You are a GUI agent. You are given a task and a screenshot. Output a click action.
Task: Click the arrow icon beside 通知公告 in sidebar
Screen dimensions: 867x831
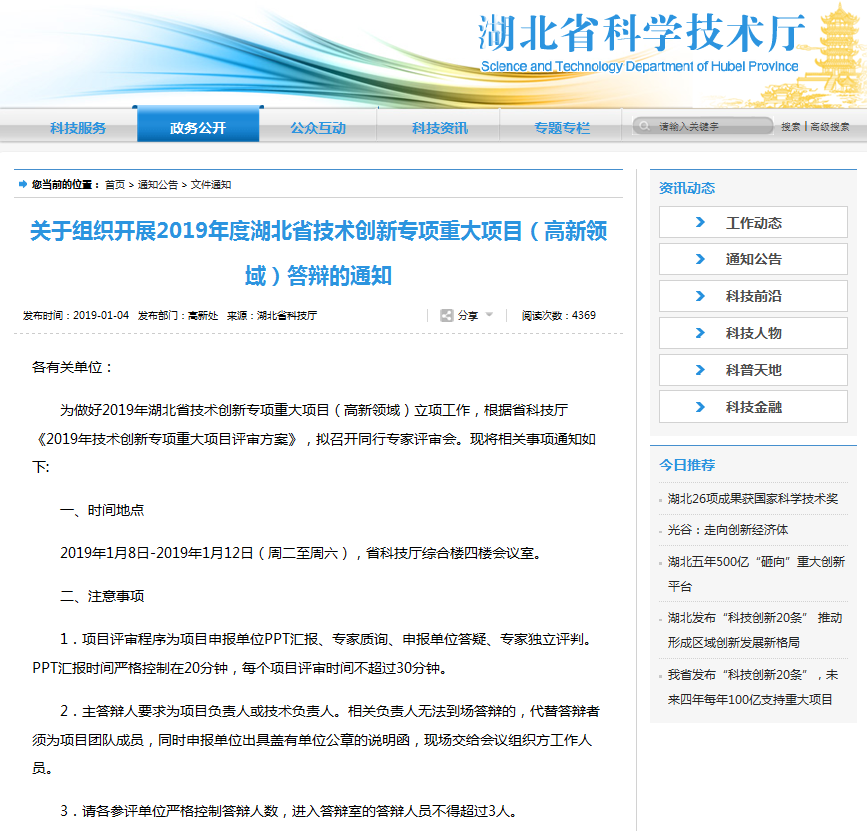point(700,259)
